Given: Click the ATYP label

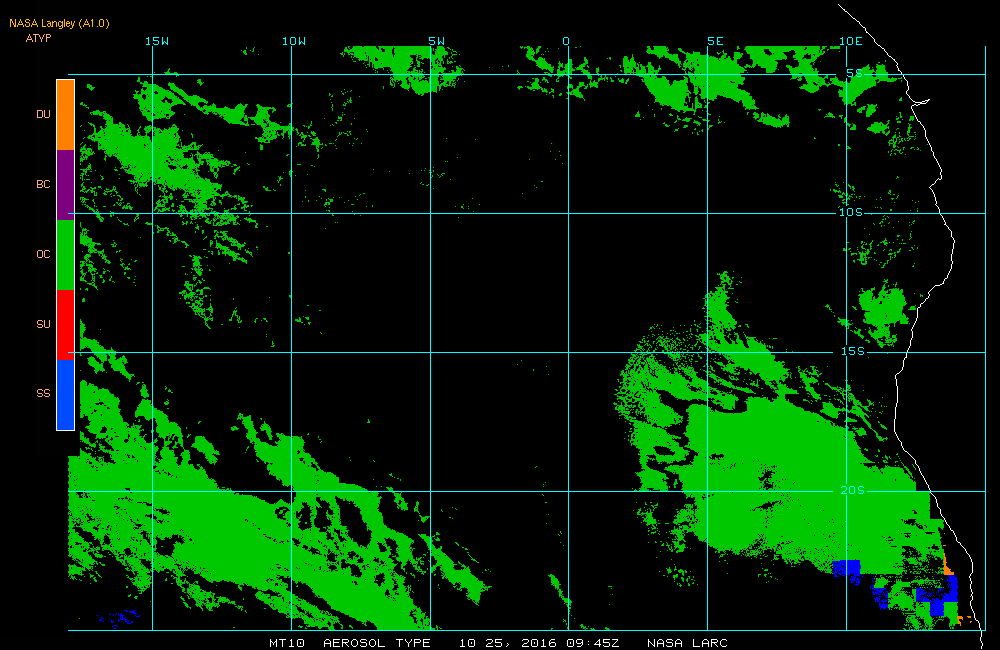Looking at the screenshot, I should coord(38,38).
